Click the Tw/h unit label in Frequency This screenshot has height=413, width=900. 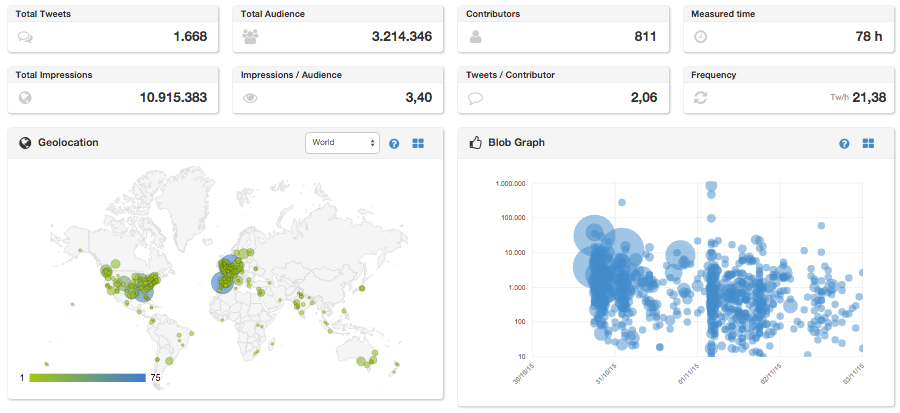(x=839, y=99)
